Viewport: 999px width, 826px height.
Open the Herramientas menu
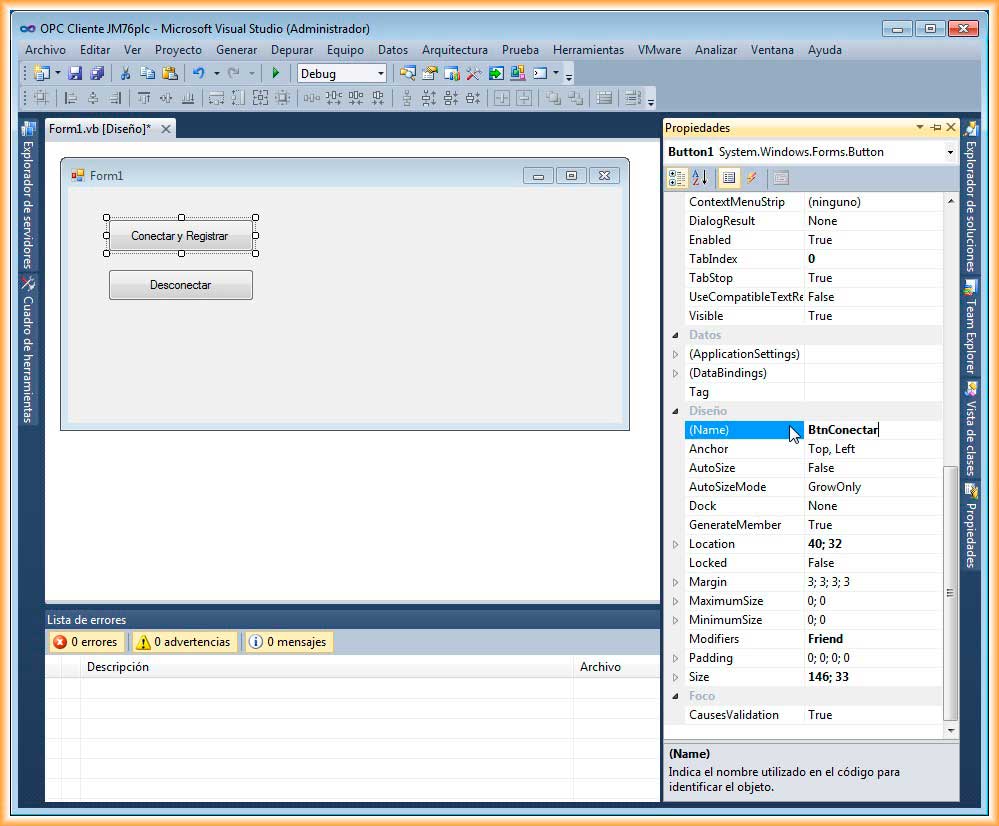(x=588, y=49)
